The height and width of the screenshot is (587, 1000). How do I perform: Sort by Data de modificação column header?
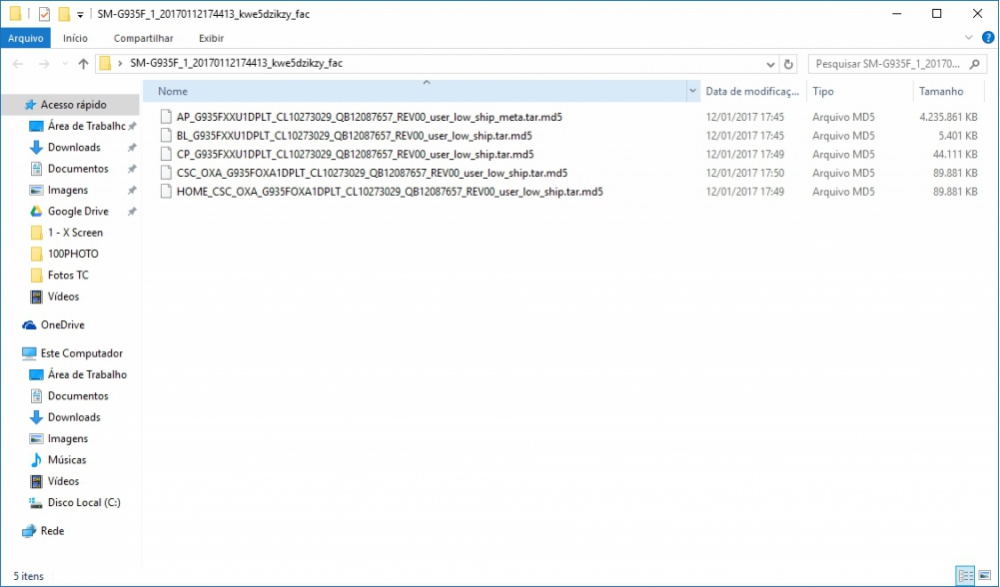tap(752, 91)
